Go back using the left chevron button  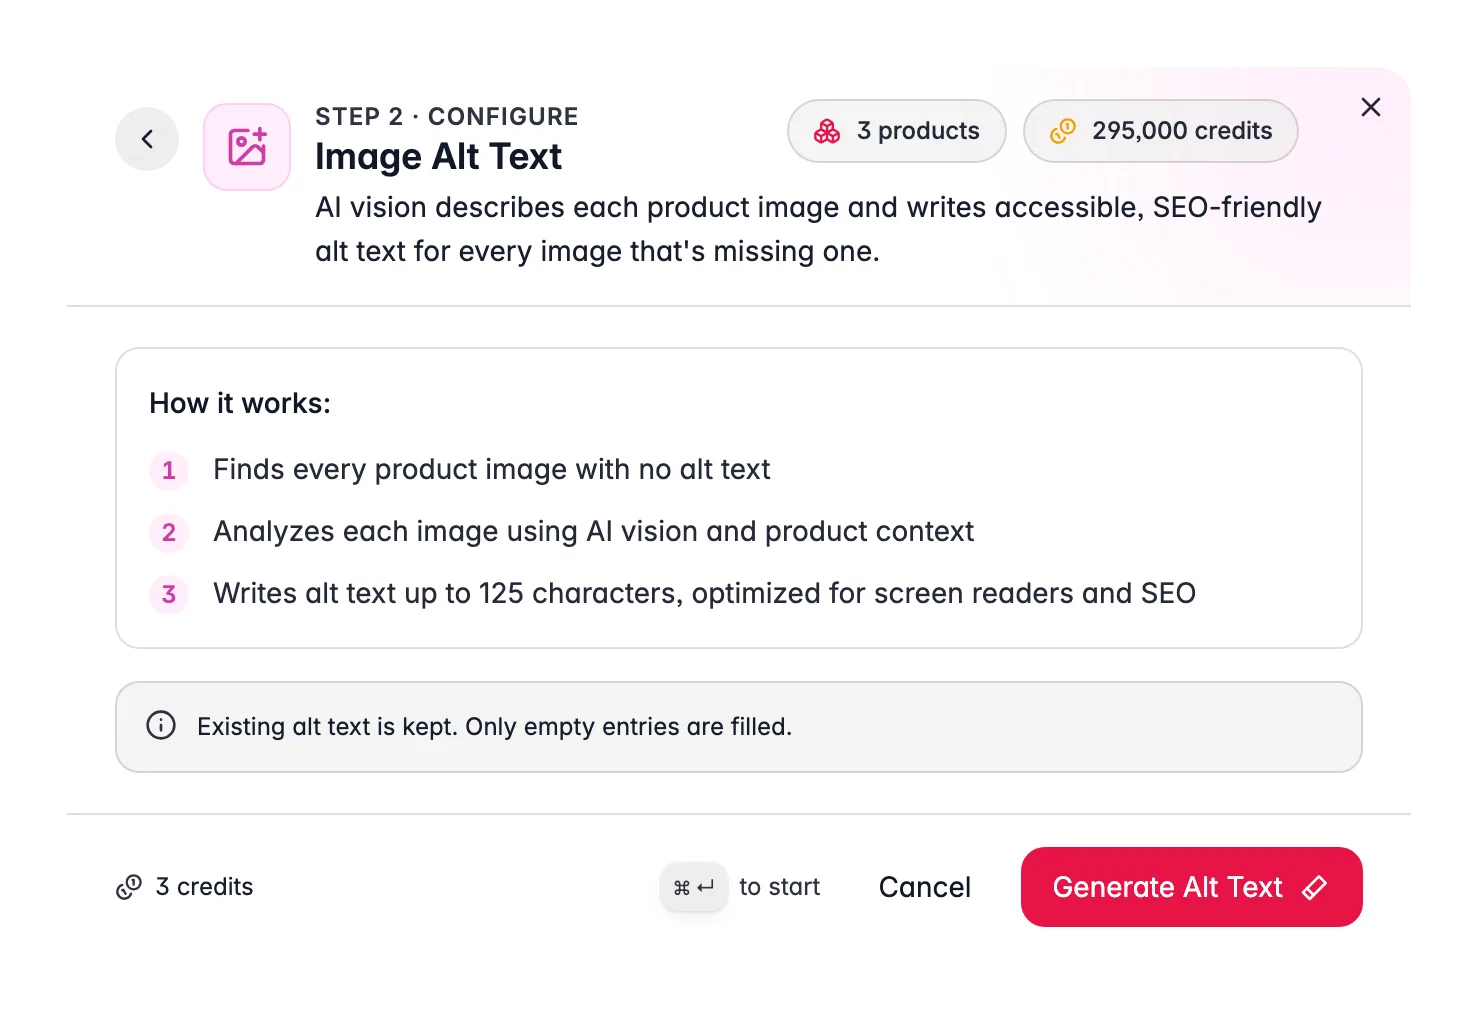pyautogui.click(x=147, y=139)
